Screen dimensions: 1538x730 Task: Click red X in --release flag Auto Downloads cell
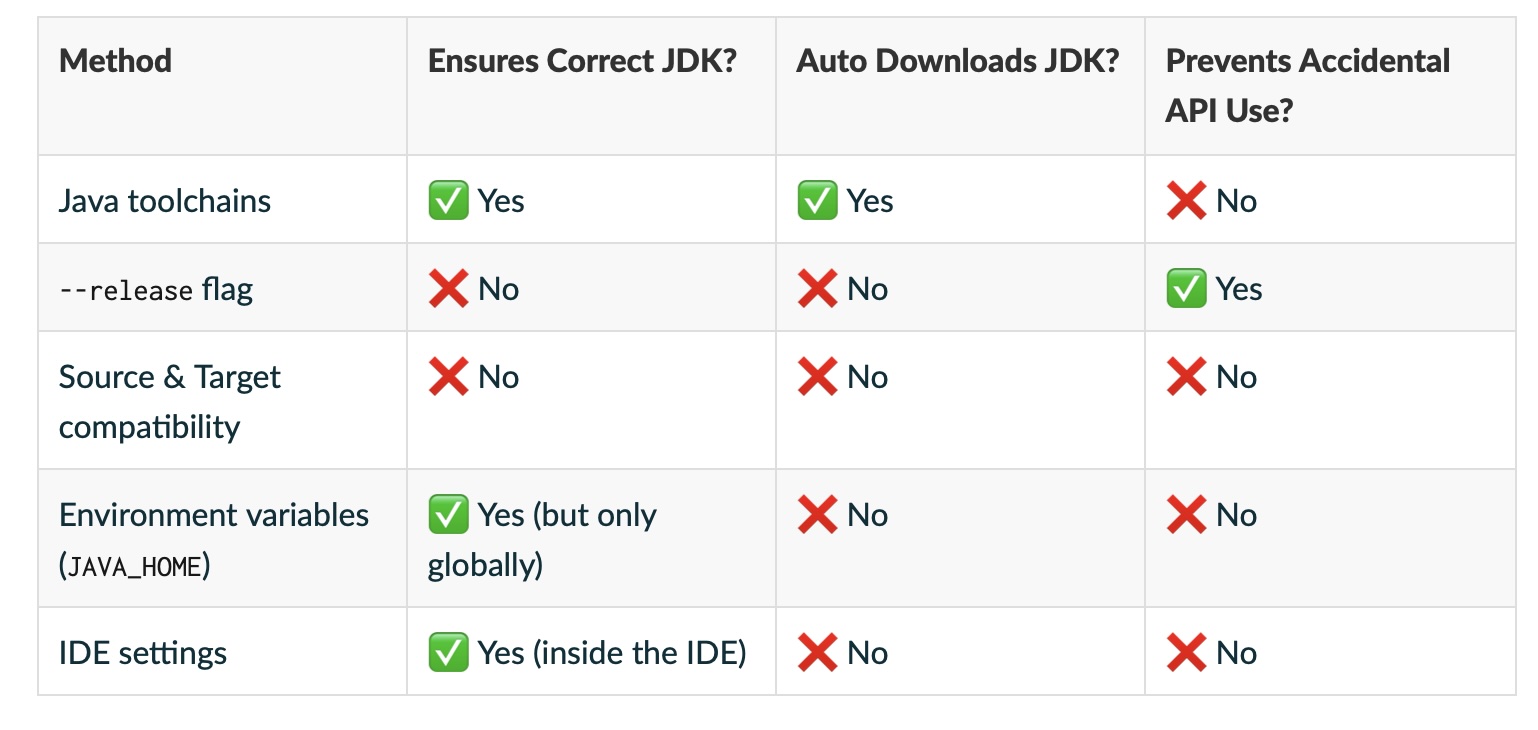coord(816,289)
